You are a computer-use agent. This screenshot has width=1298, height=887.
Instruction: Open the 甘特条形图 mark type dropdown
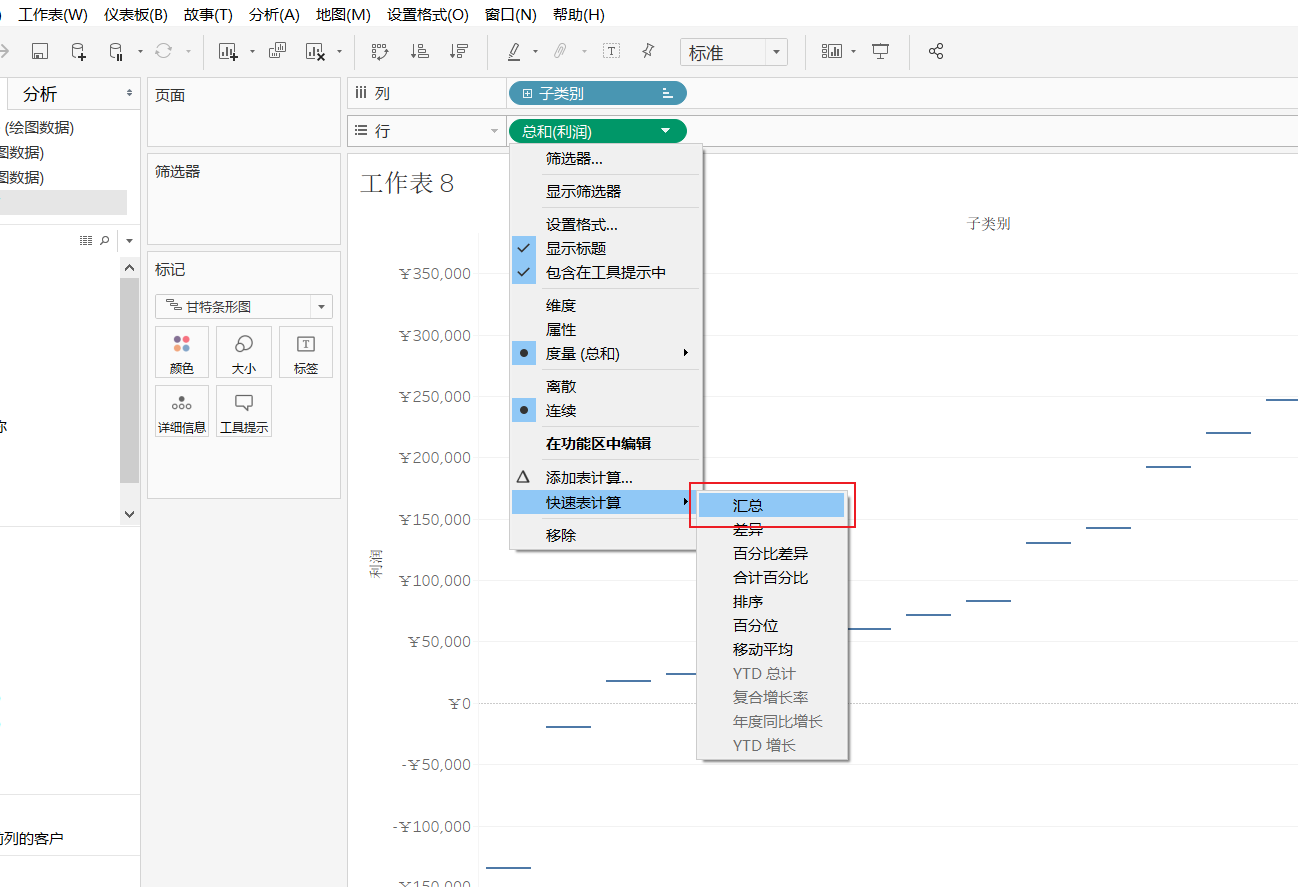(x=321, y=306)
